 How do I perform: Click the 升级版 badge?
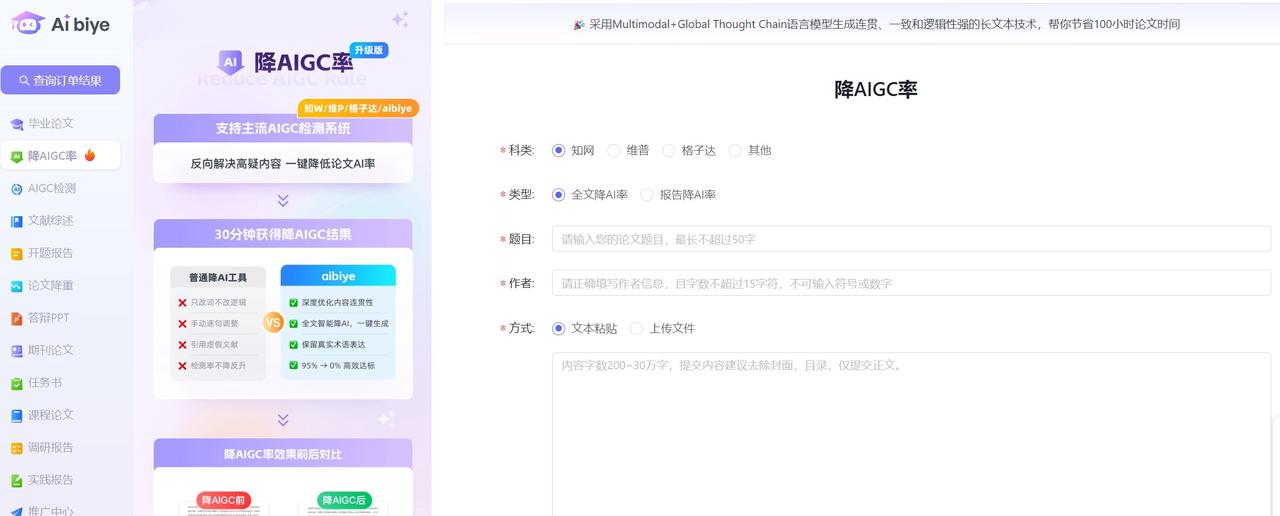(x=369, y=50)
